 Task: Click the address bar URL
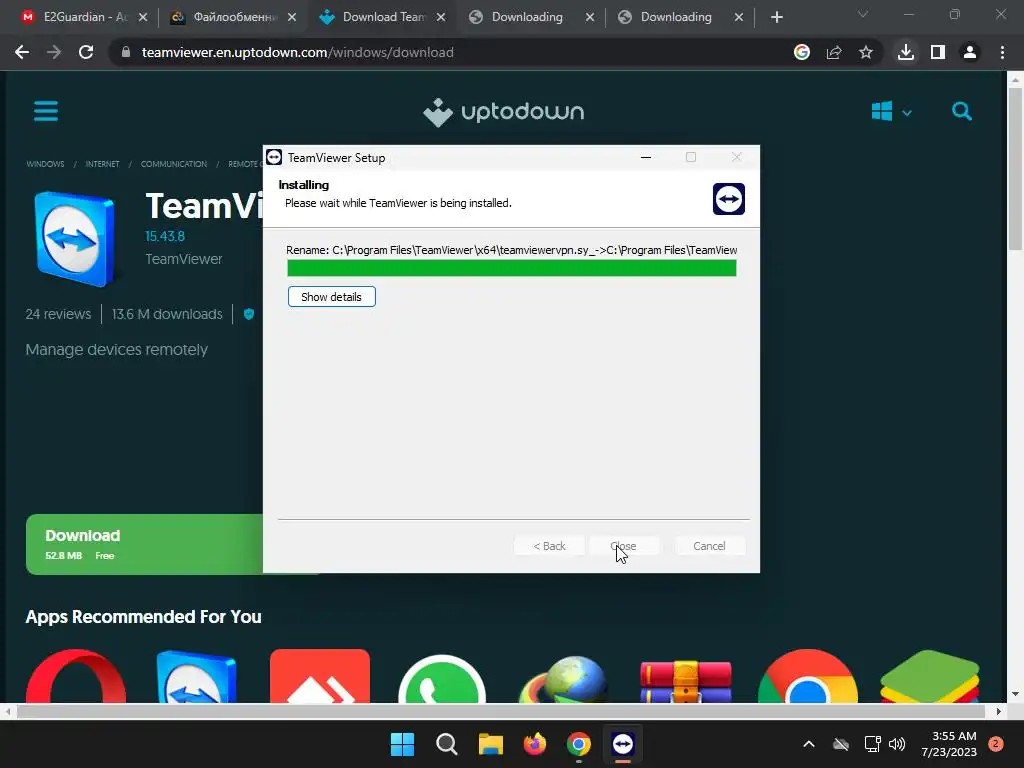click(x=297, y=52)
